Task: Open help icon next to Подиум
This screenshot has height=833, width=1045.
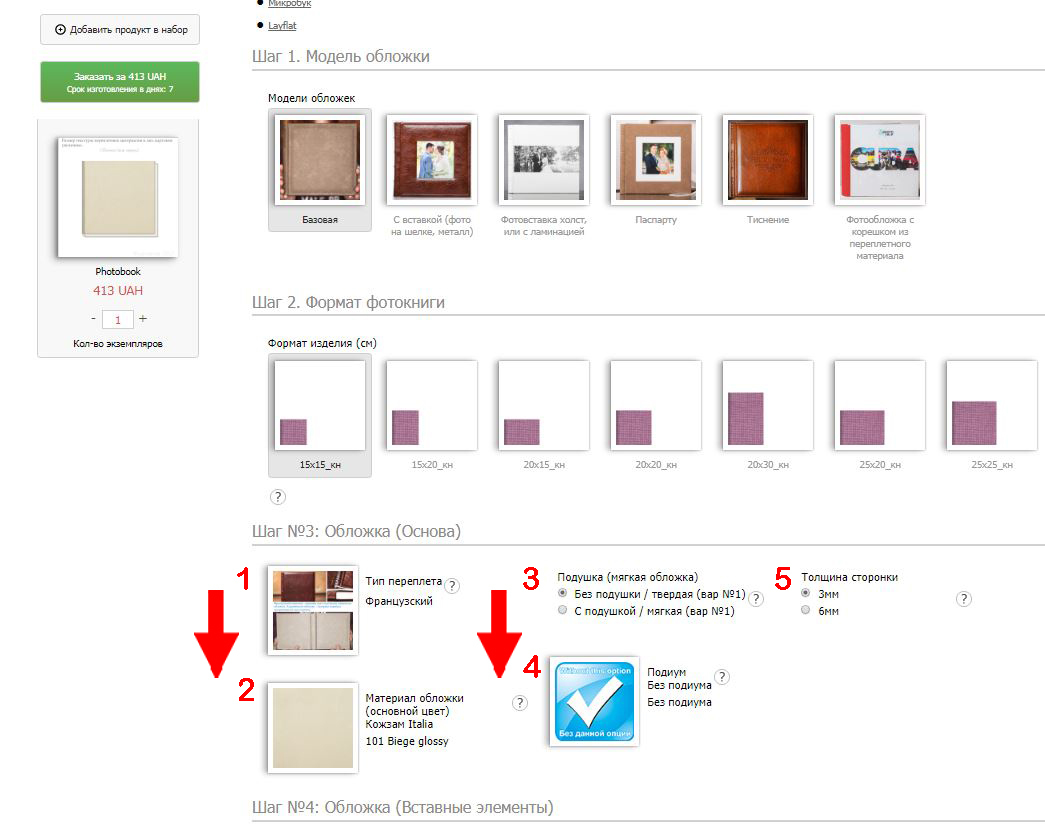Action: coord(722,677)
